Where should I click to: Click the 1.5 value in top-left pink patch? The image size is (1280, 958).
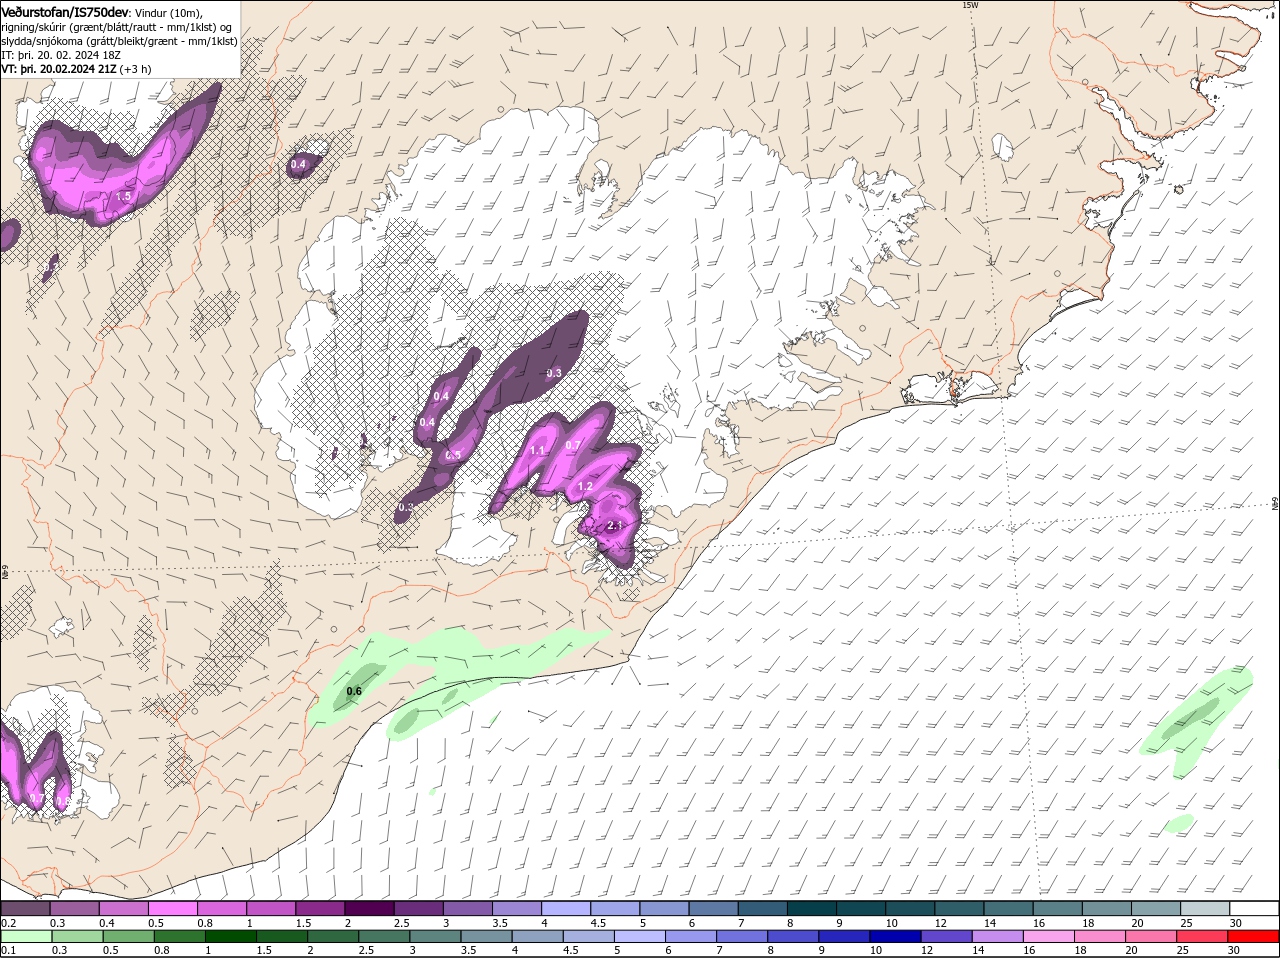click(x=124, y=197)
